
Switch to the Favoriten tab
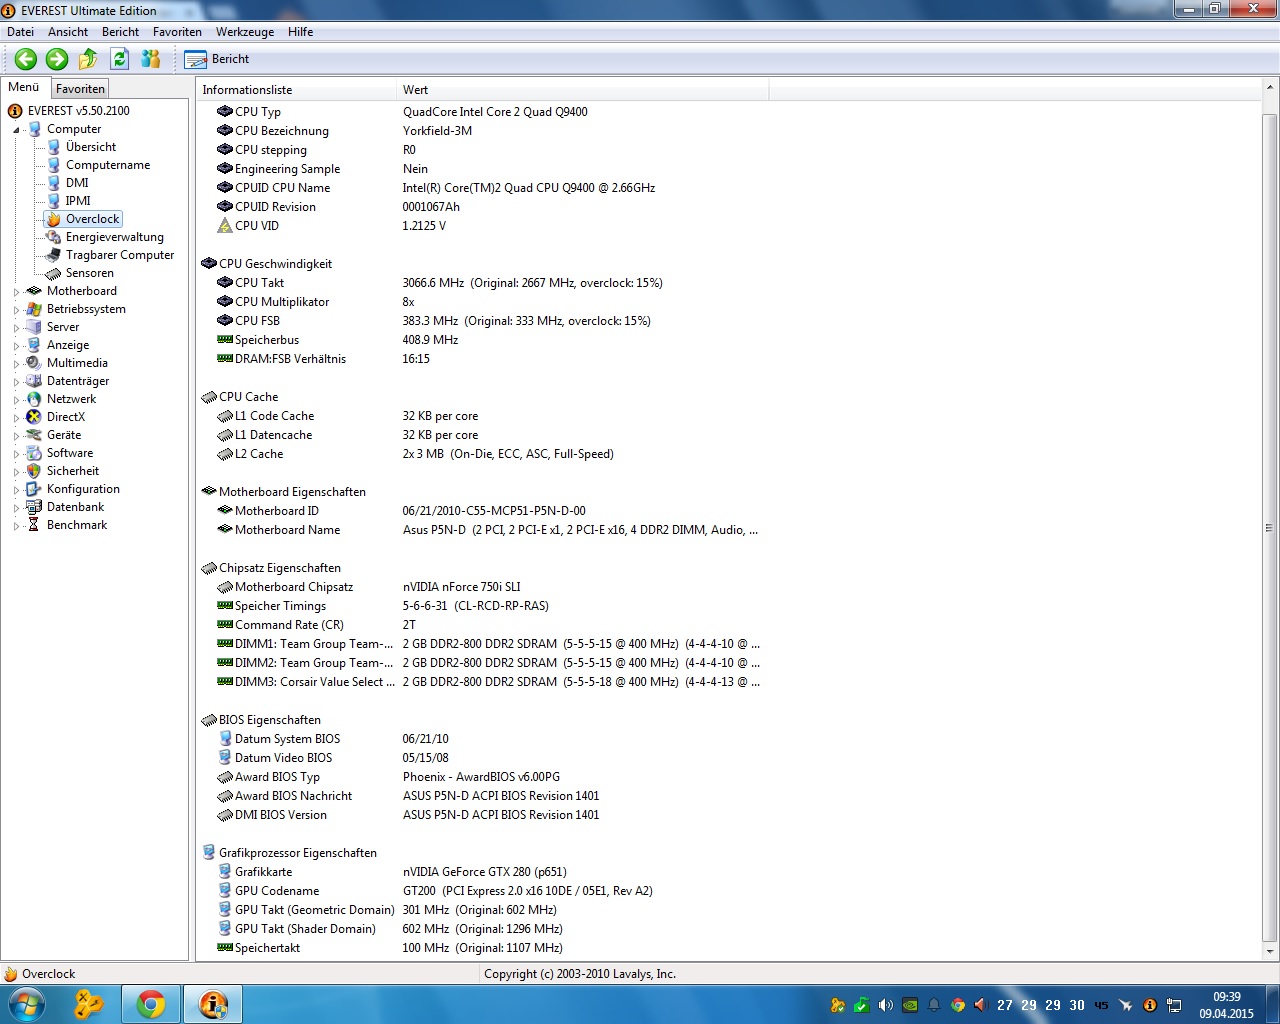pyautogui.click(x=80, y=89)
